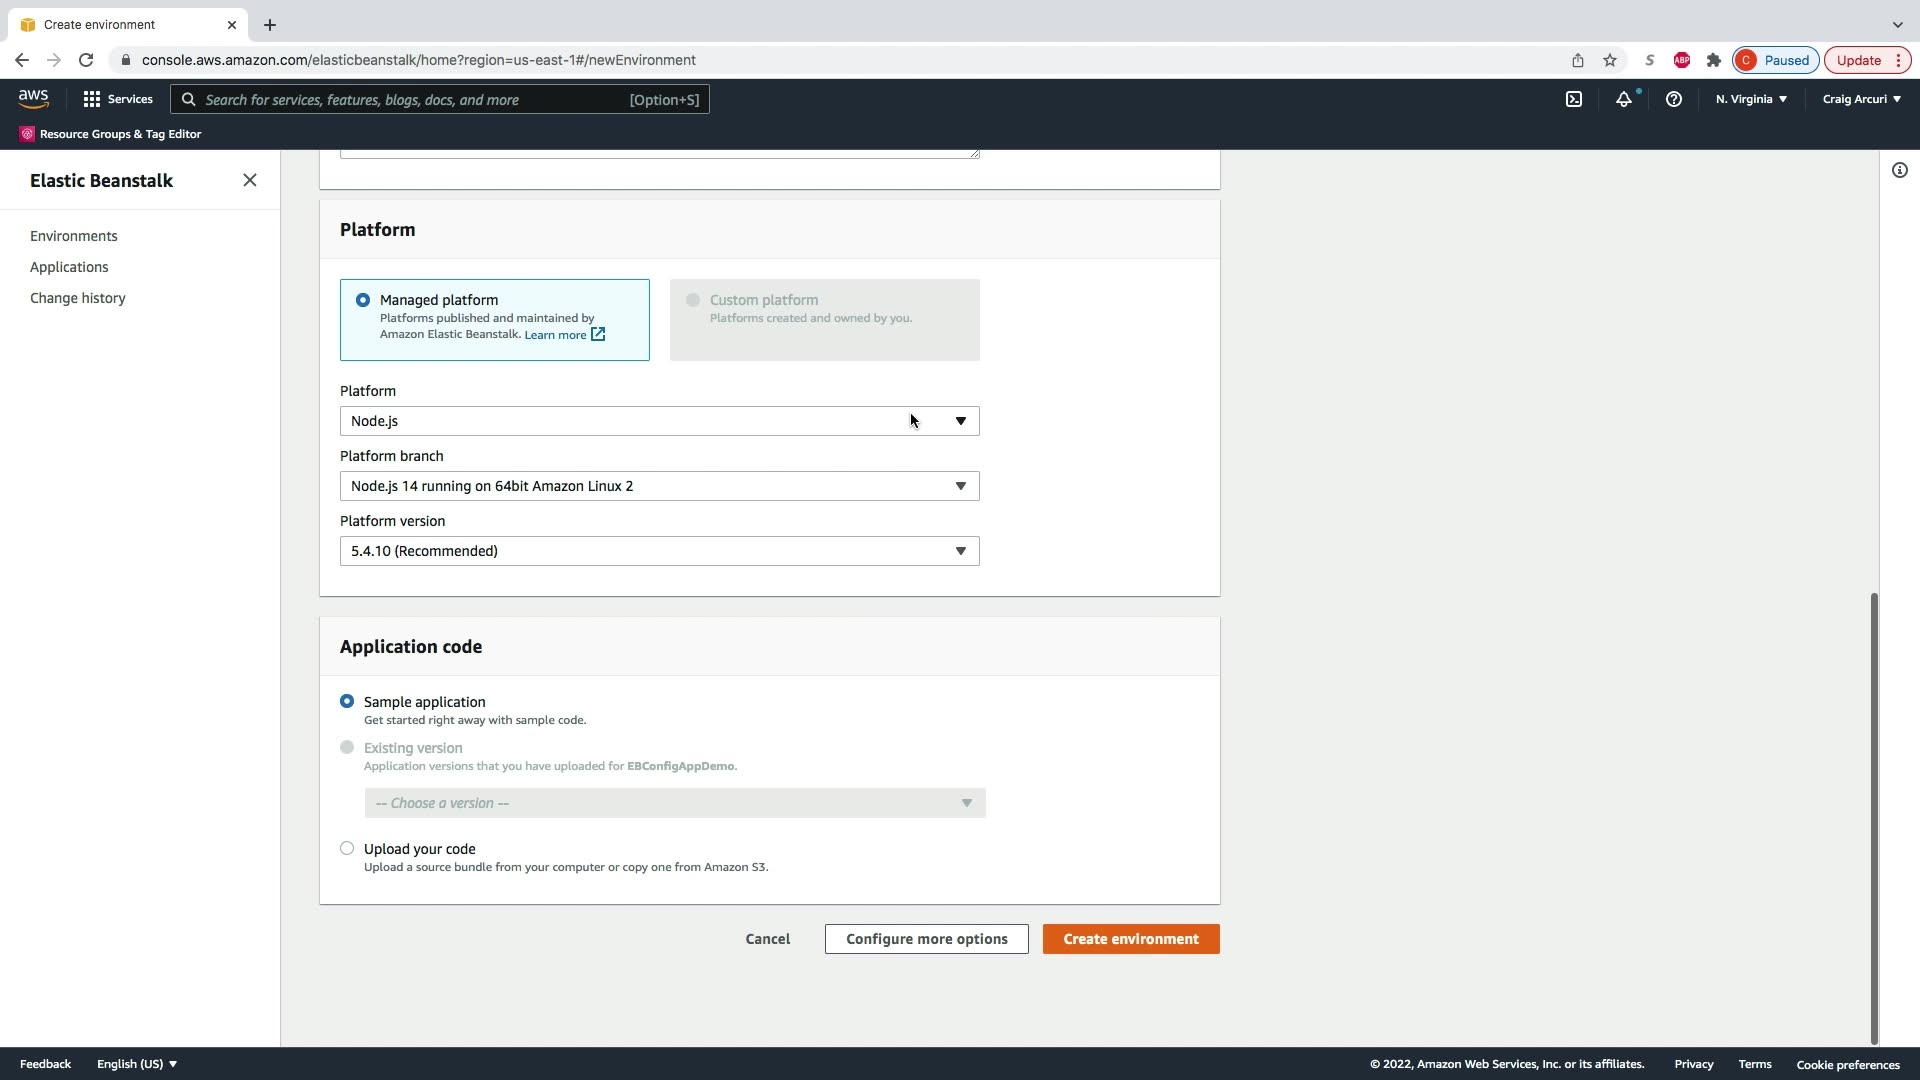
Task: Open info panel icon at right edge
Action: 1899,170
